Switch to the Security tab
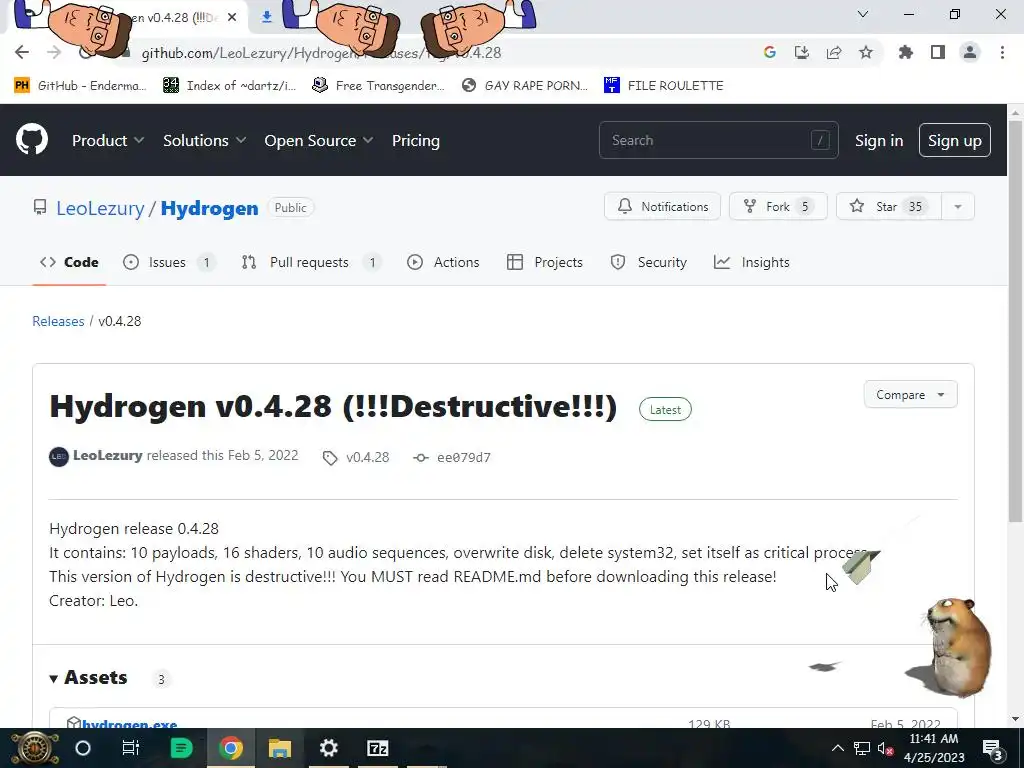The width and height of the screenshot is (1024, 768). coord(648,262)
